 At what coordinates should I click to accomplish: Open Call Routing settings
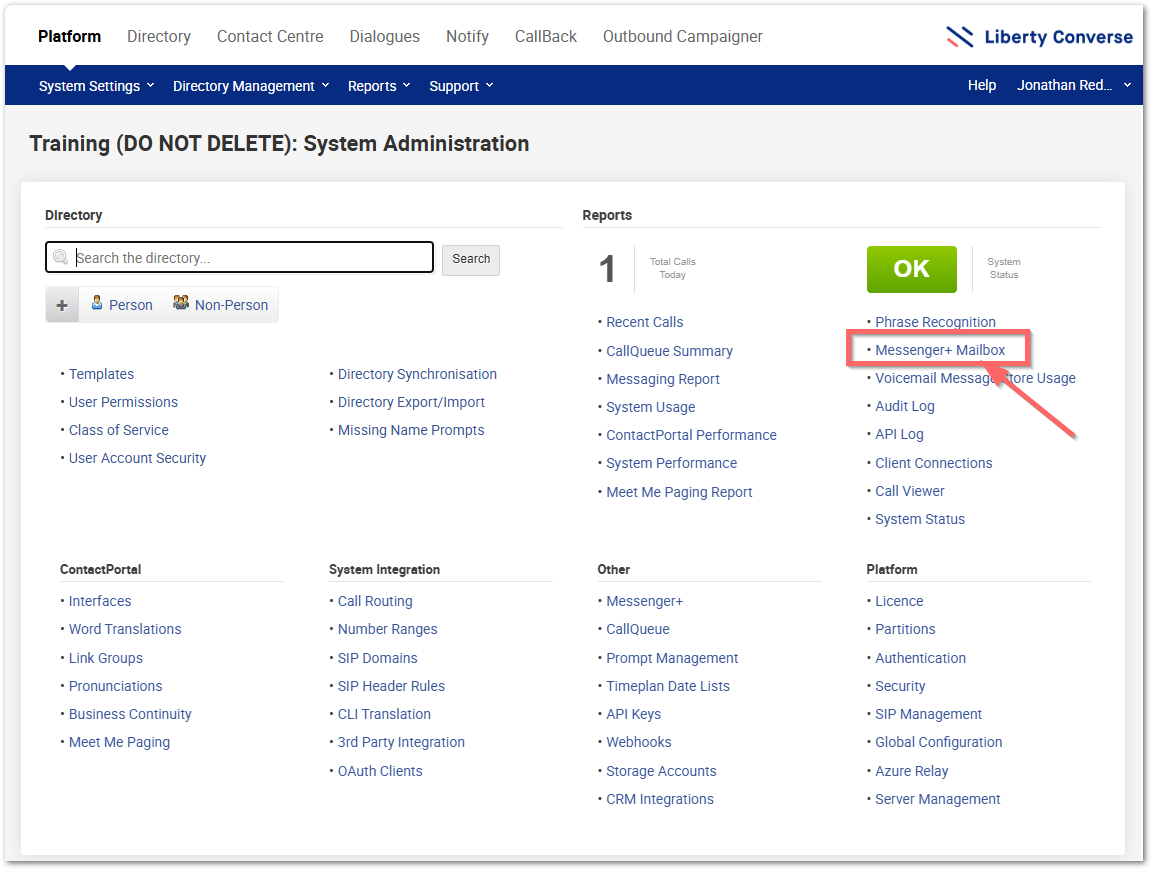(x=375, y=601)
